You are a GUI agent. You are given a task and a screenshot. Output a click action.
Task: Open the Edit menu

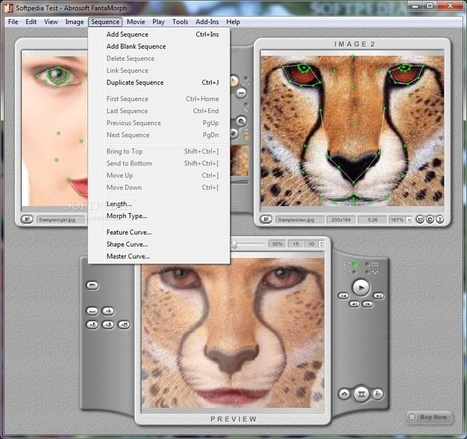(x=31, y=22)
